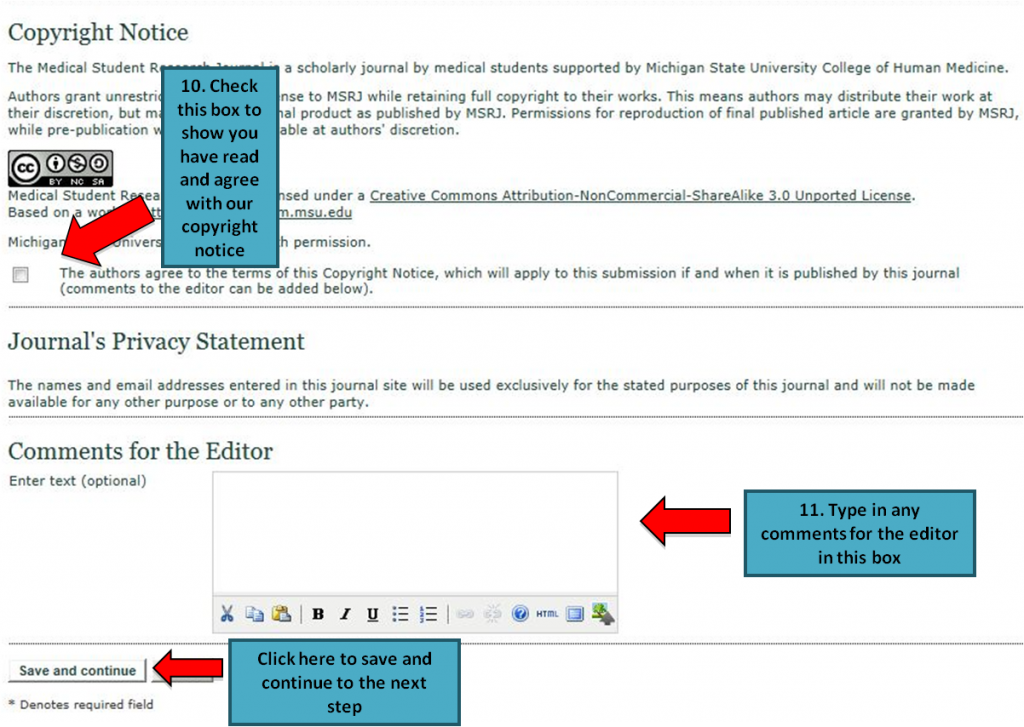Viewport: 1024px width, 727px height.
Task: Click the 'Journal's Privacy Statement' heading
Action: [156, 341]
